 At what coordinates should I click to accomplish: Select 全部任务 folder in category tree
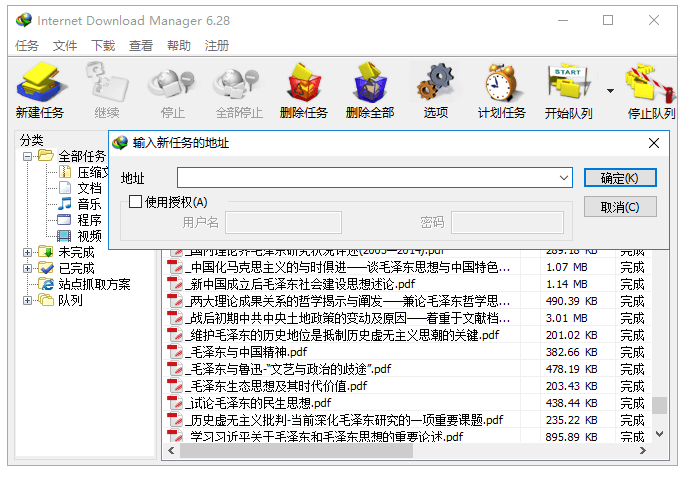81,156
